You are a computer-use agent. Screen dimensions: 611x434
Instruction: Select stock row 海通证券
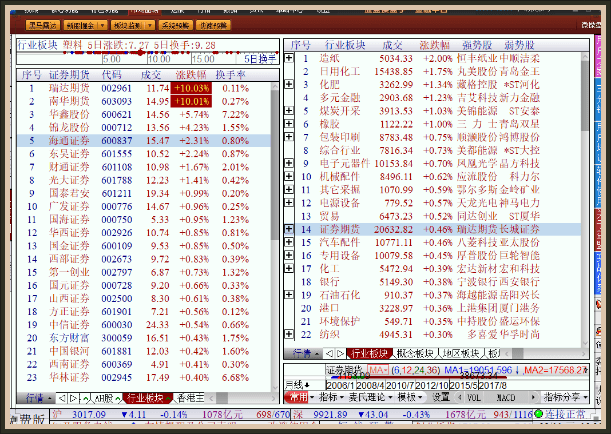144,141
